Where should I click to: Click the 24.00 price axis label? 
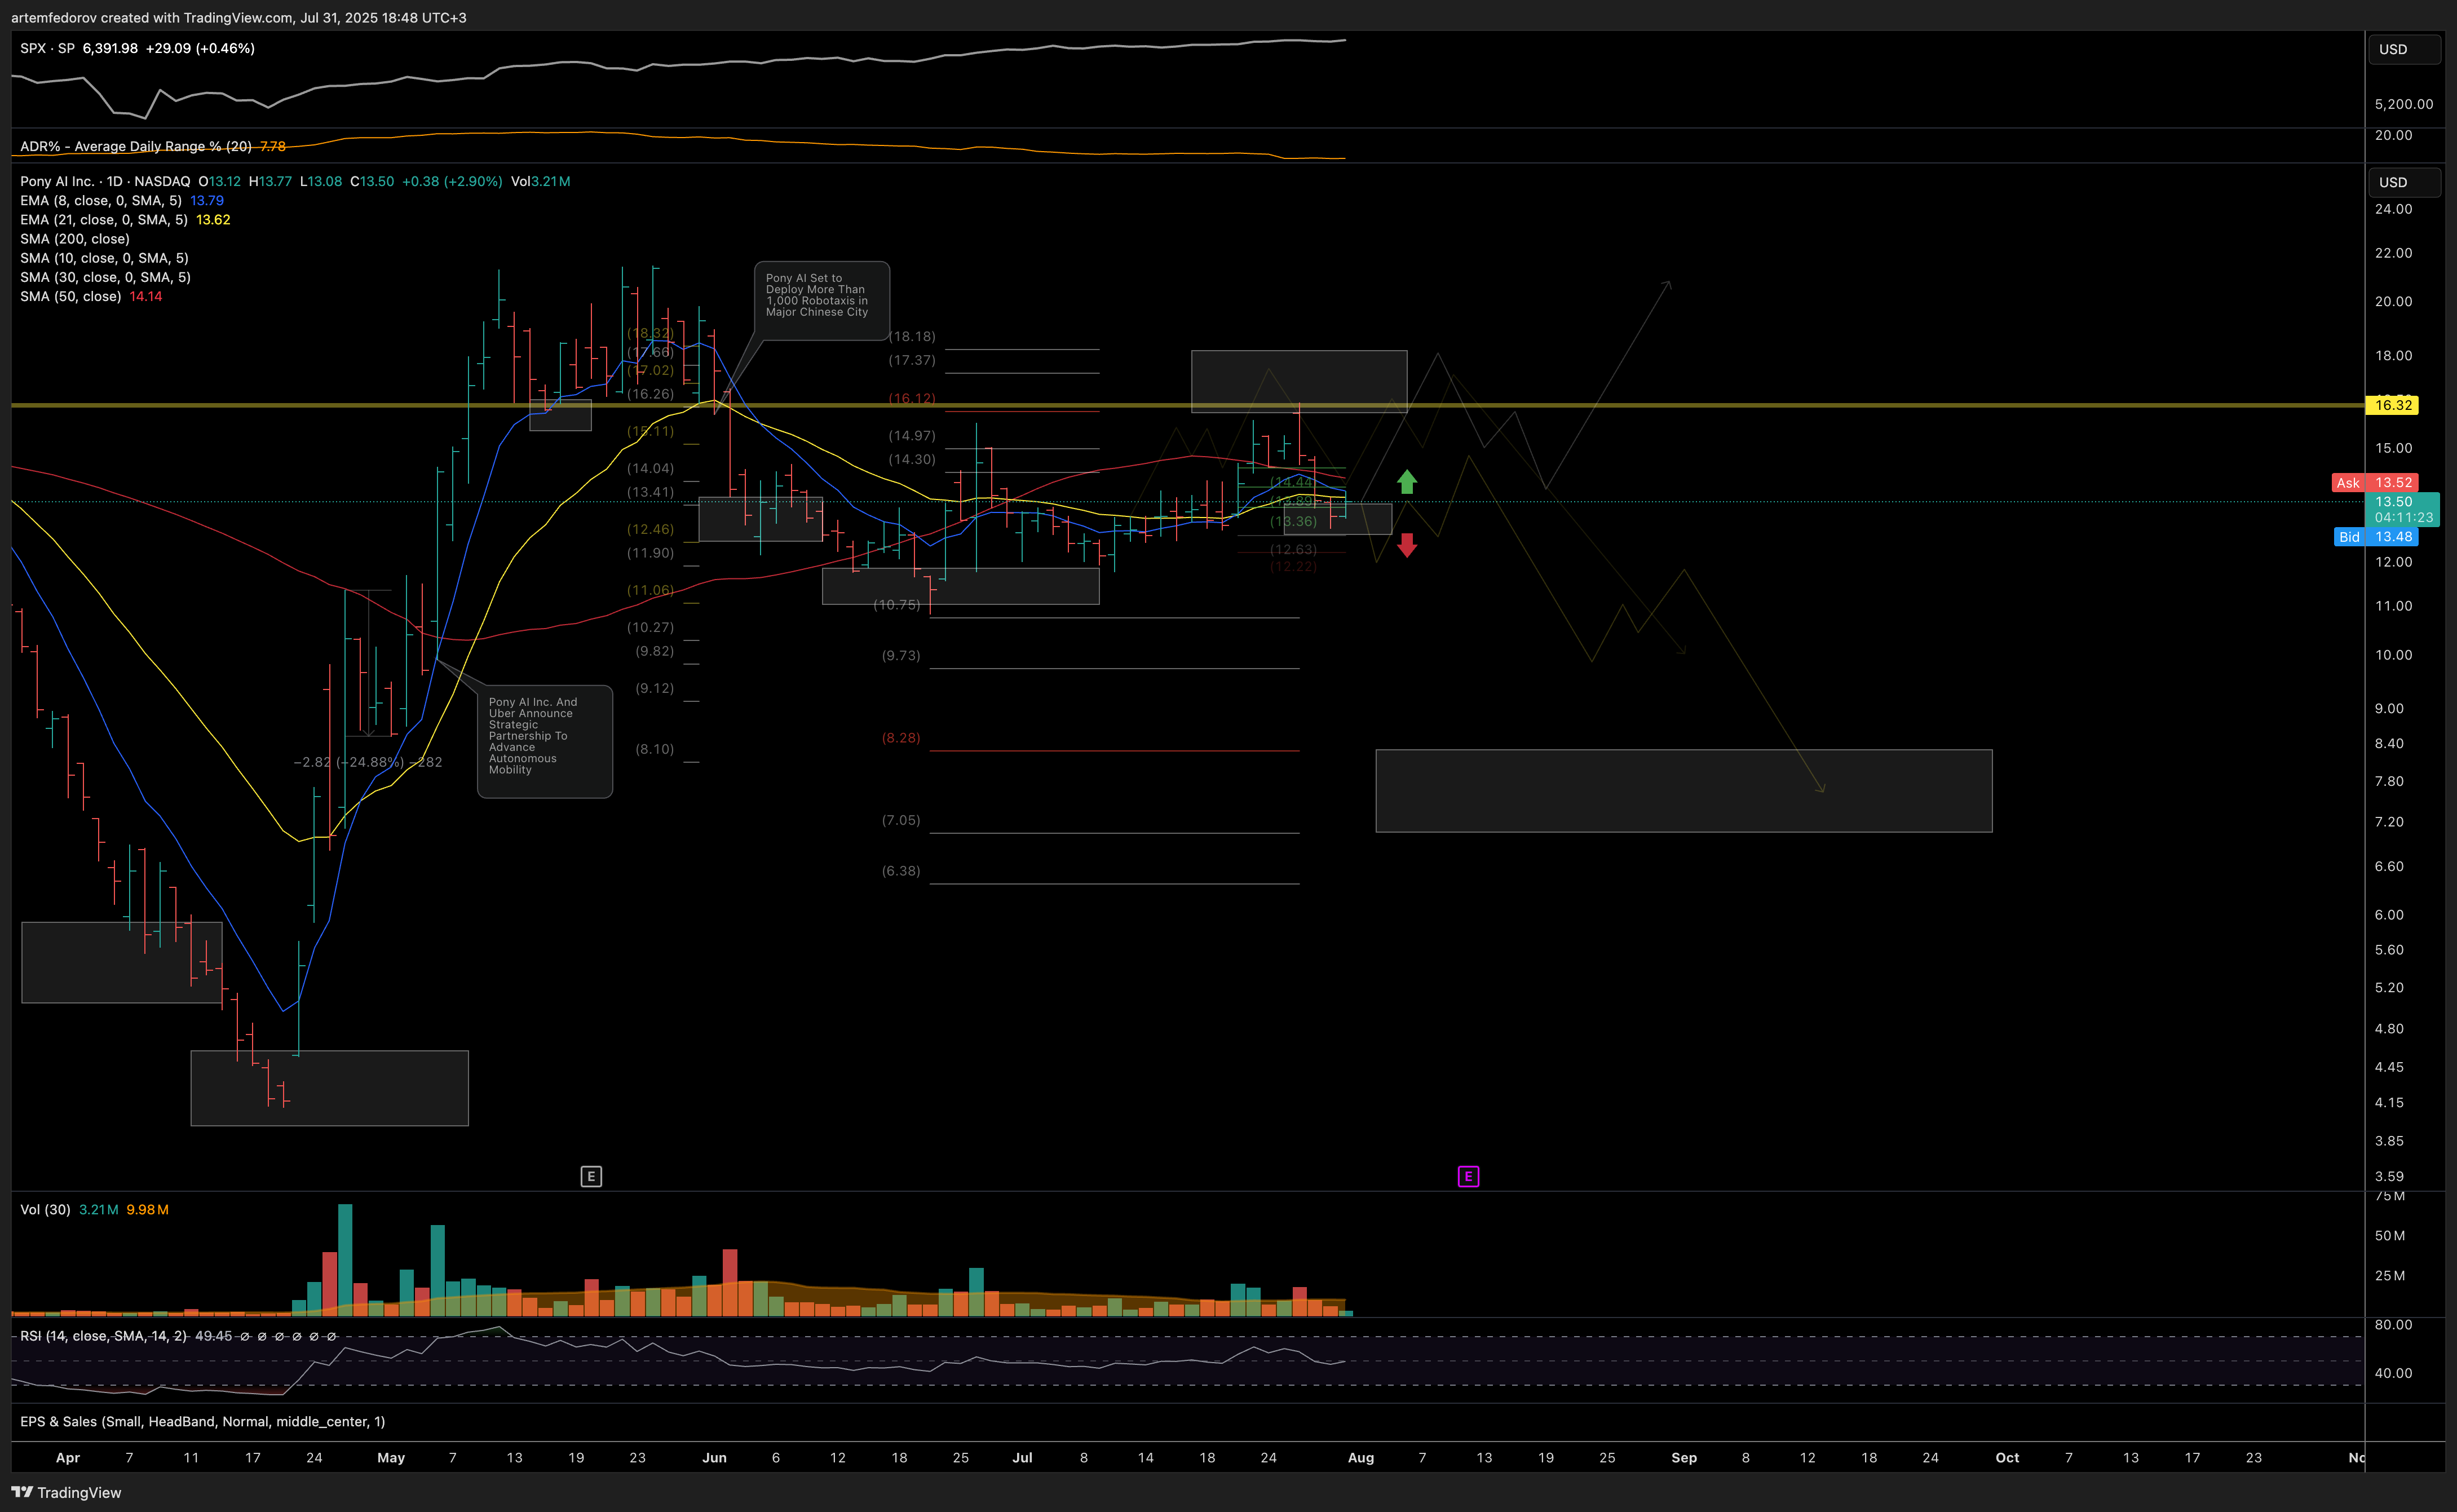click(2393, 209)
